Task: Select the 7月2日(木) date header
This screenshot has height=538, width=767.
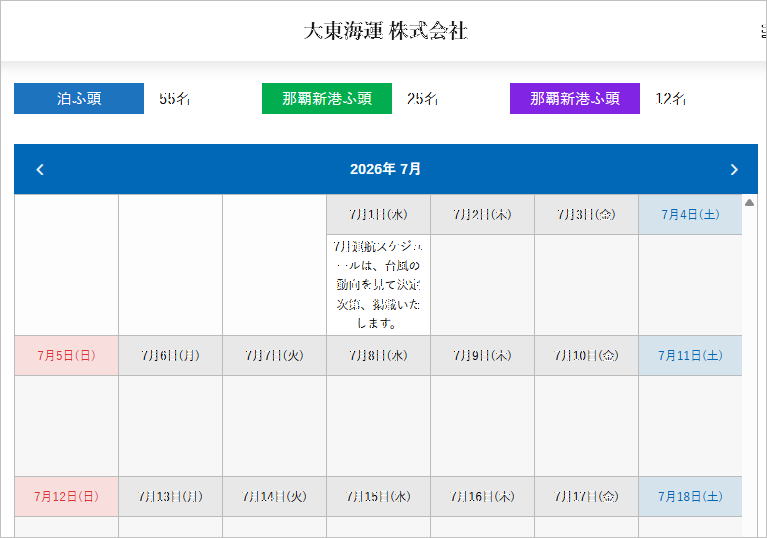Action: (482, 215)
